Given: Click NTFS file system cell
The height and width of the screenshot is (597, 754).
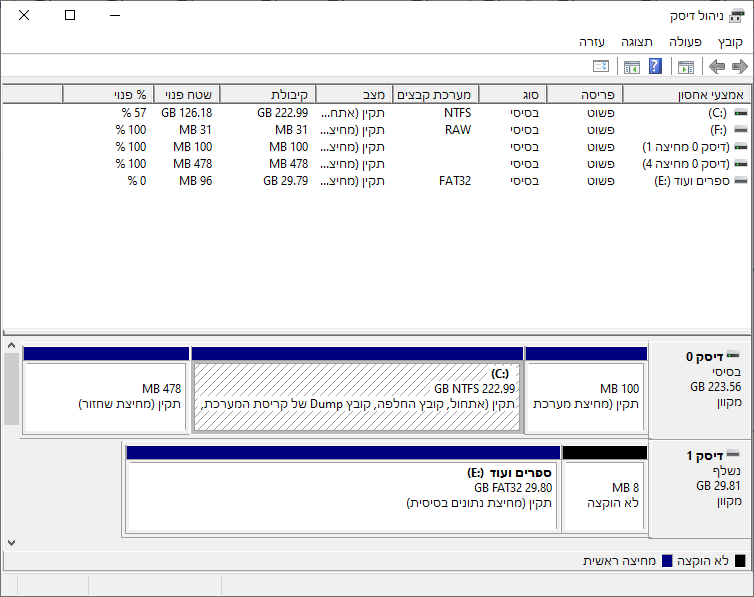Looking at the screenshot, I should [x=457, y=112].
